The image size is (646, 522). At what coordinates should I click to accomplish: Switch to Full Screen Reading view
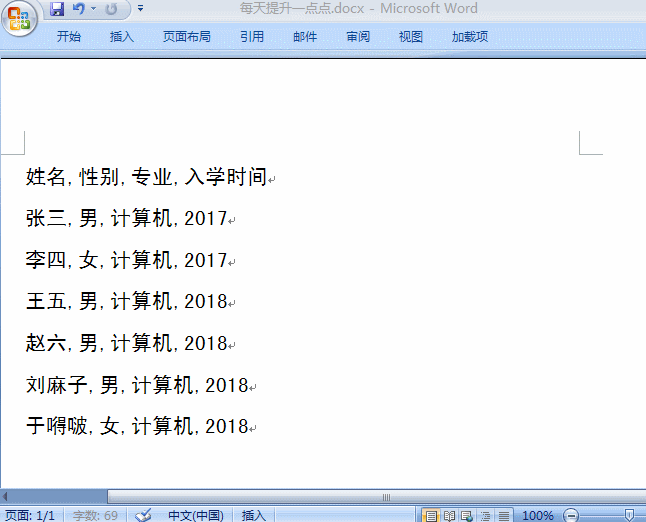(449, 515)
